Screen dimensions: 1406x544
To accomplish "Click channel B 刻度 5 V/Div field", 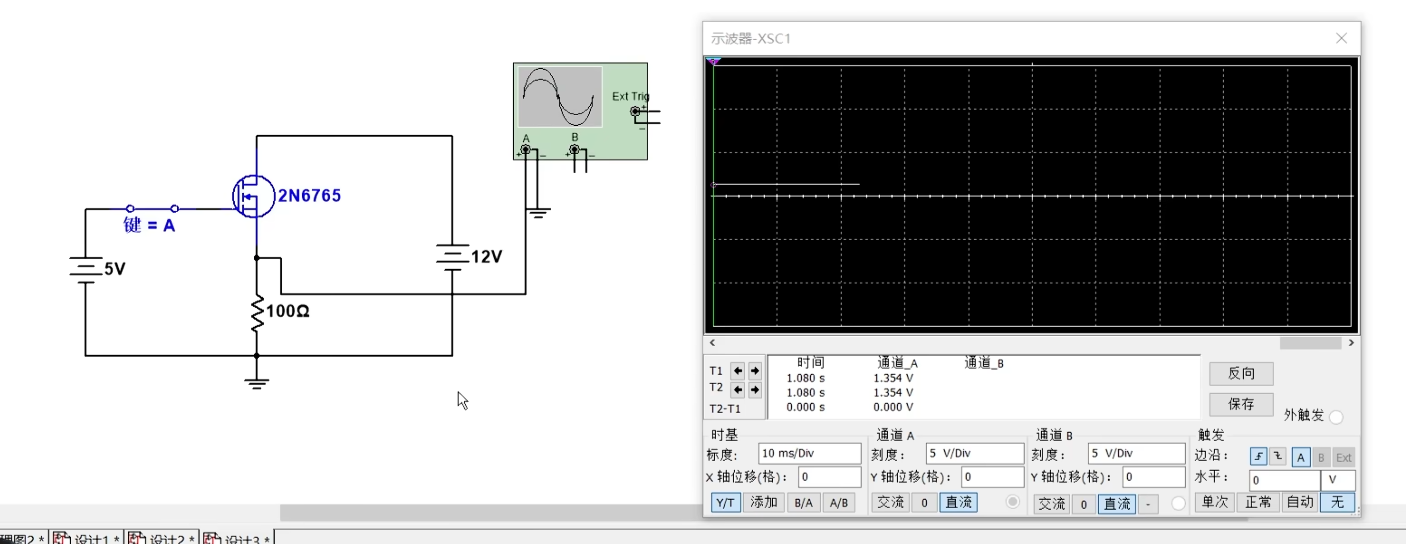I will (x=1136, y=453).
